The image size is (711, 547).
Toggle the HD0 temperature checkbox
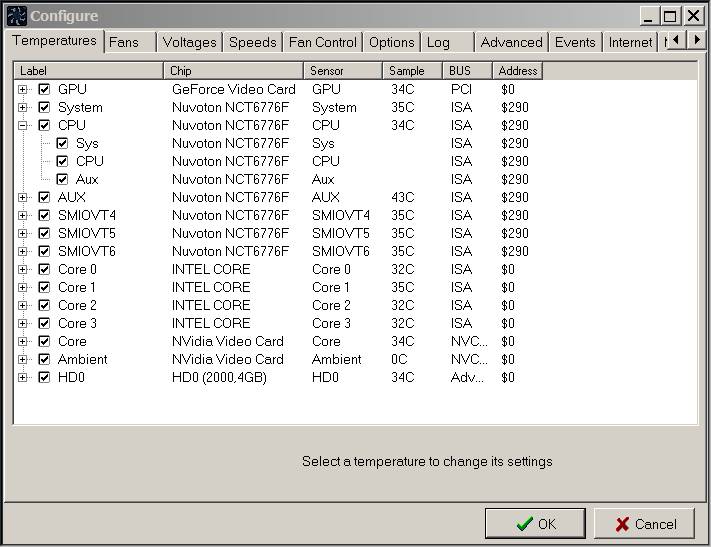click(44, 378)
